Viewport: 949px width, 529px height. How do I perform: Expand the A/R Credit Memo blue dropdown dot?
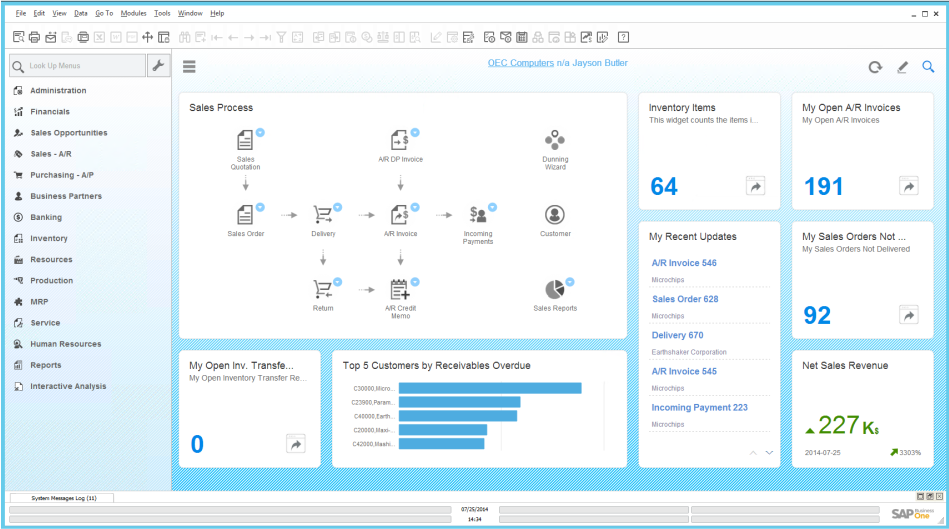[x=415, y=281]
